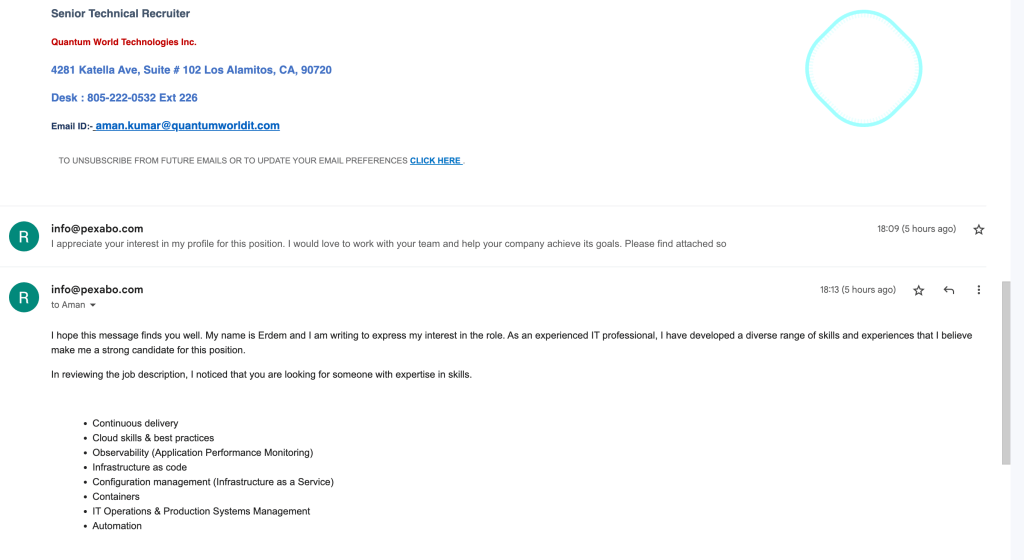
Task: Reply to the 18:13 email
Action: (949, 290)
